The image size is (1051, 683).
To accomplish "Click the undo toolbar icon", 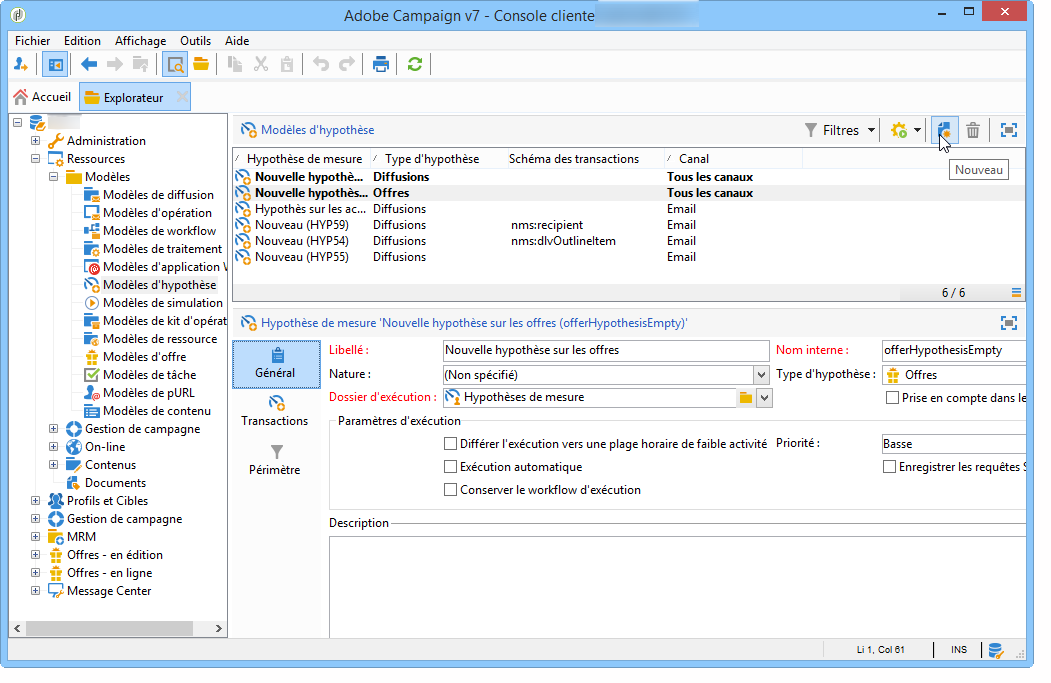I will [321, 64].
